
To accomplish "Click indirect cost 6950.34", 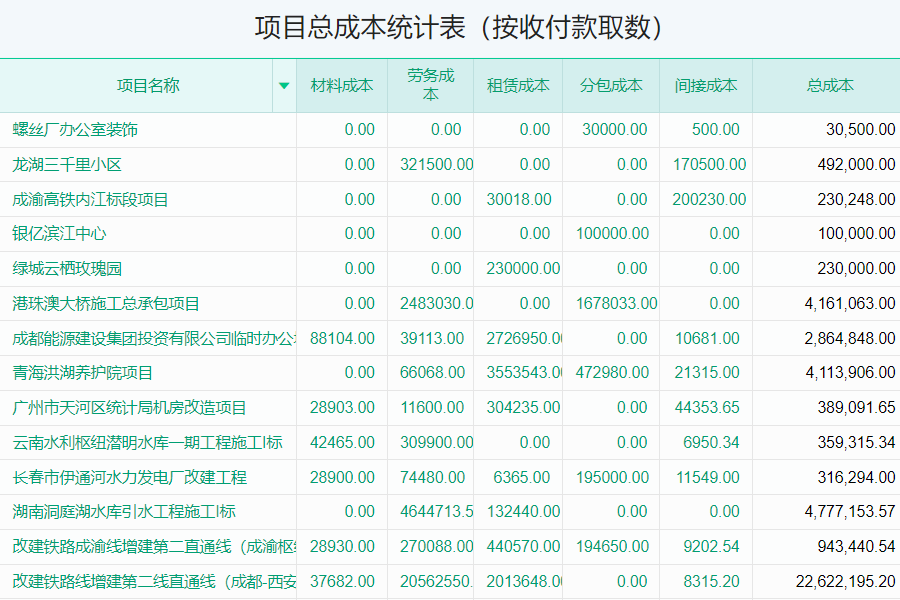I will [x=711, y=443].
